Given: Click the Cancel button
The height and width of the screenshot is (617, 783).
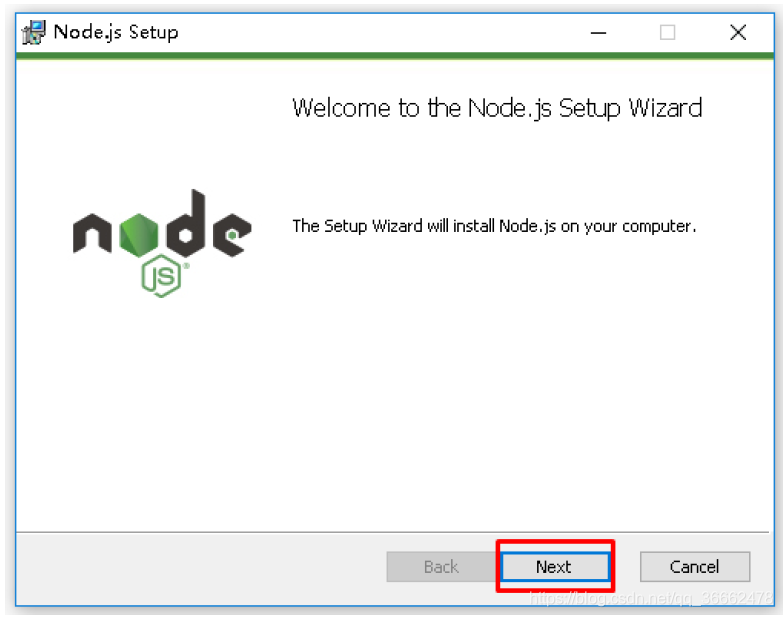Looking at the screenshot, I should 695,567.
